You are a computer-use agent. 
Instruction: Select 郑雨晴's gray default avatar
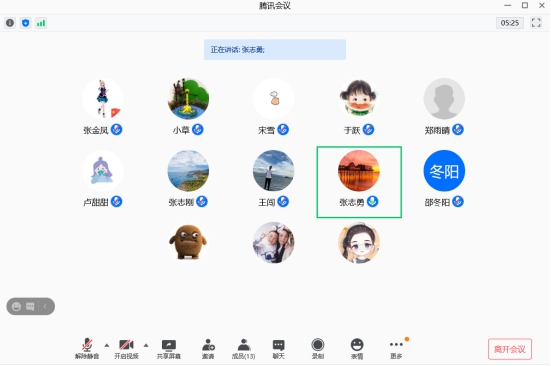click(444, 99)
